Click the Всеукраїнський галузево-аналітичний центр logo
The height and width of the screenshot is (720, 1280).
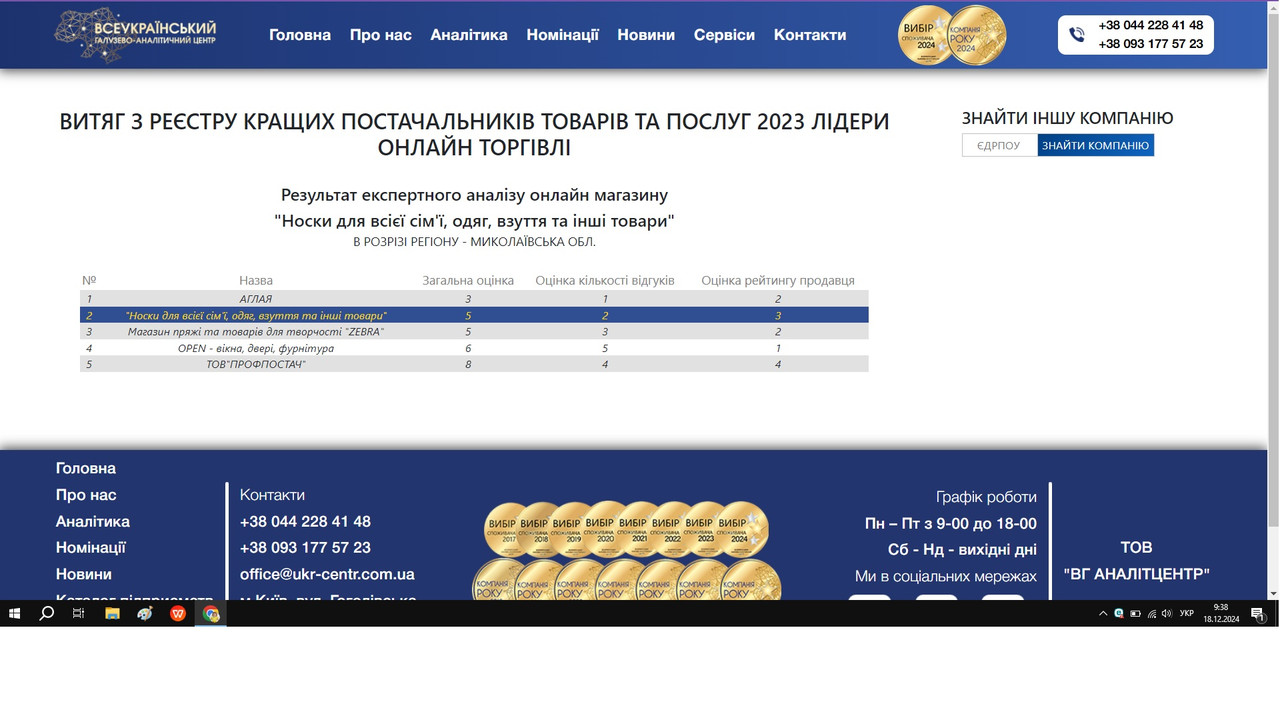click(x=136, y=35)
